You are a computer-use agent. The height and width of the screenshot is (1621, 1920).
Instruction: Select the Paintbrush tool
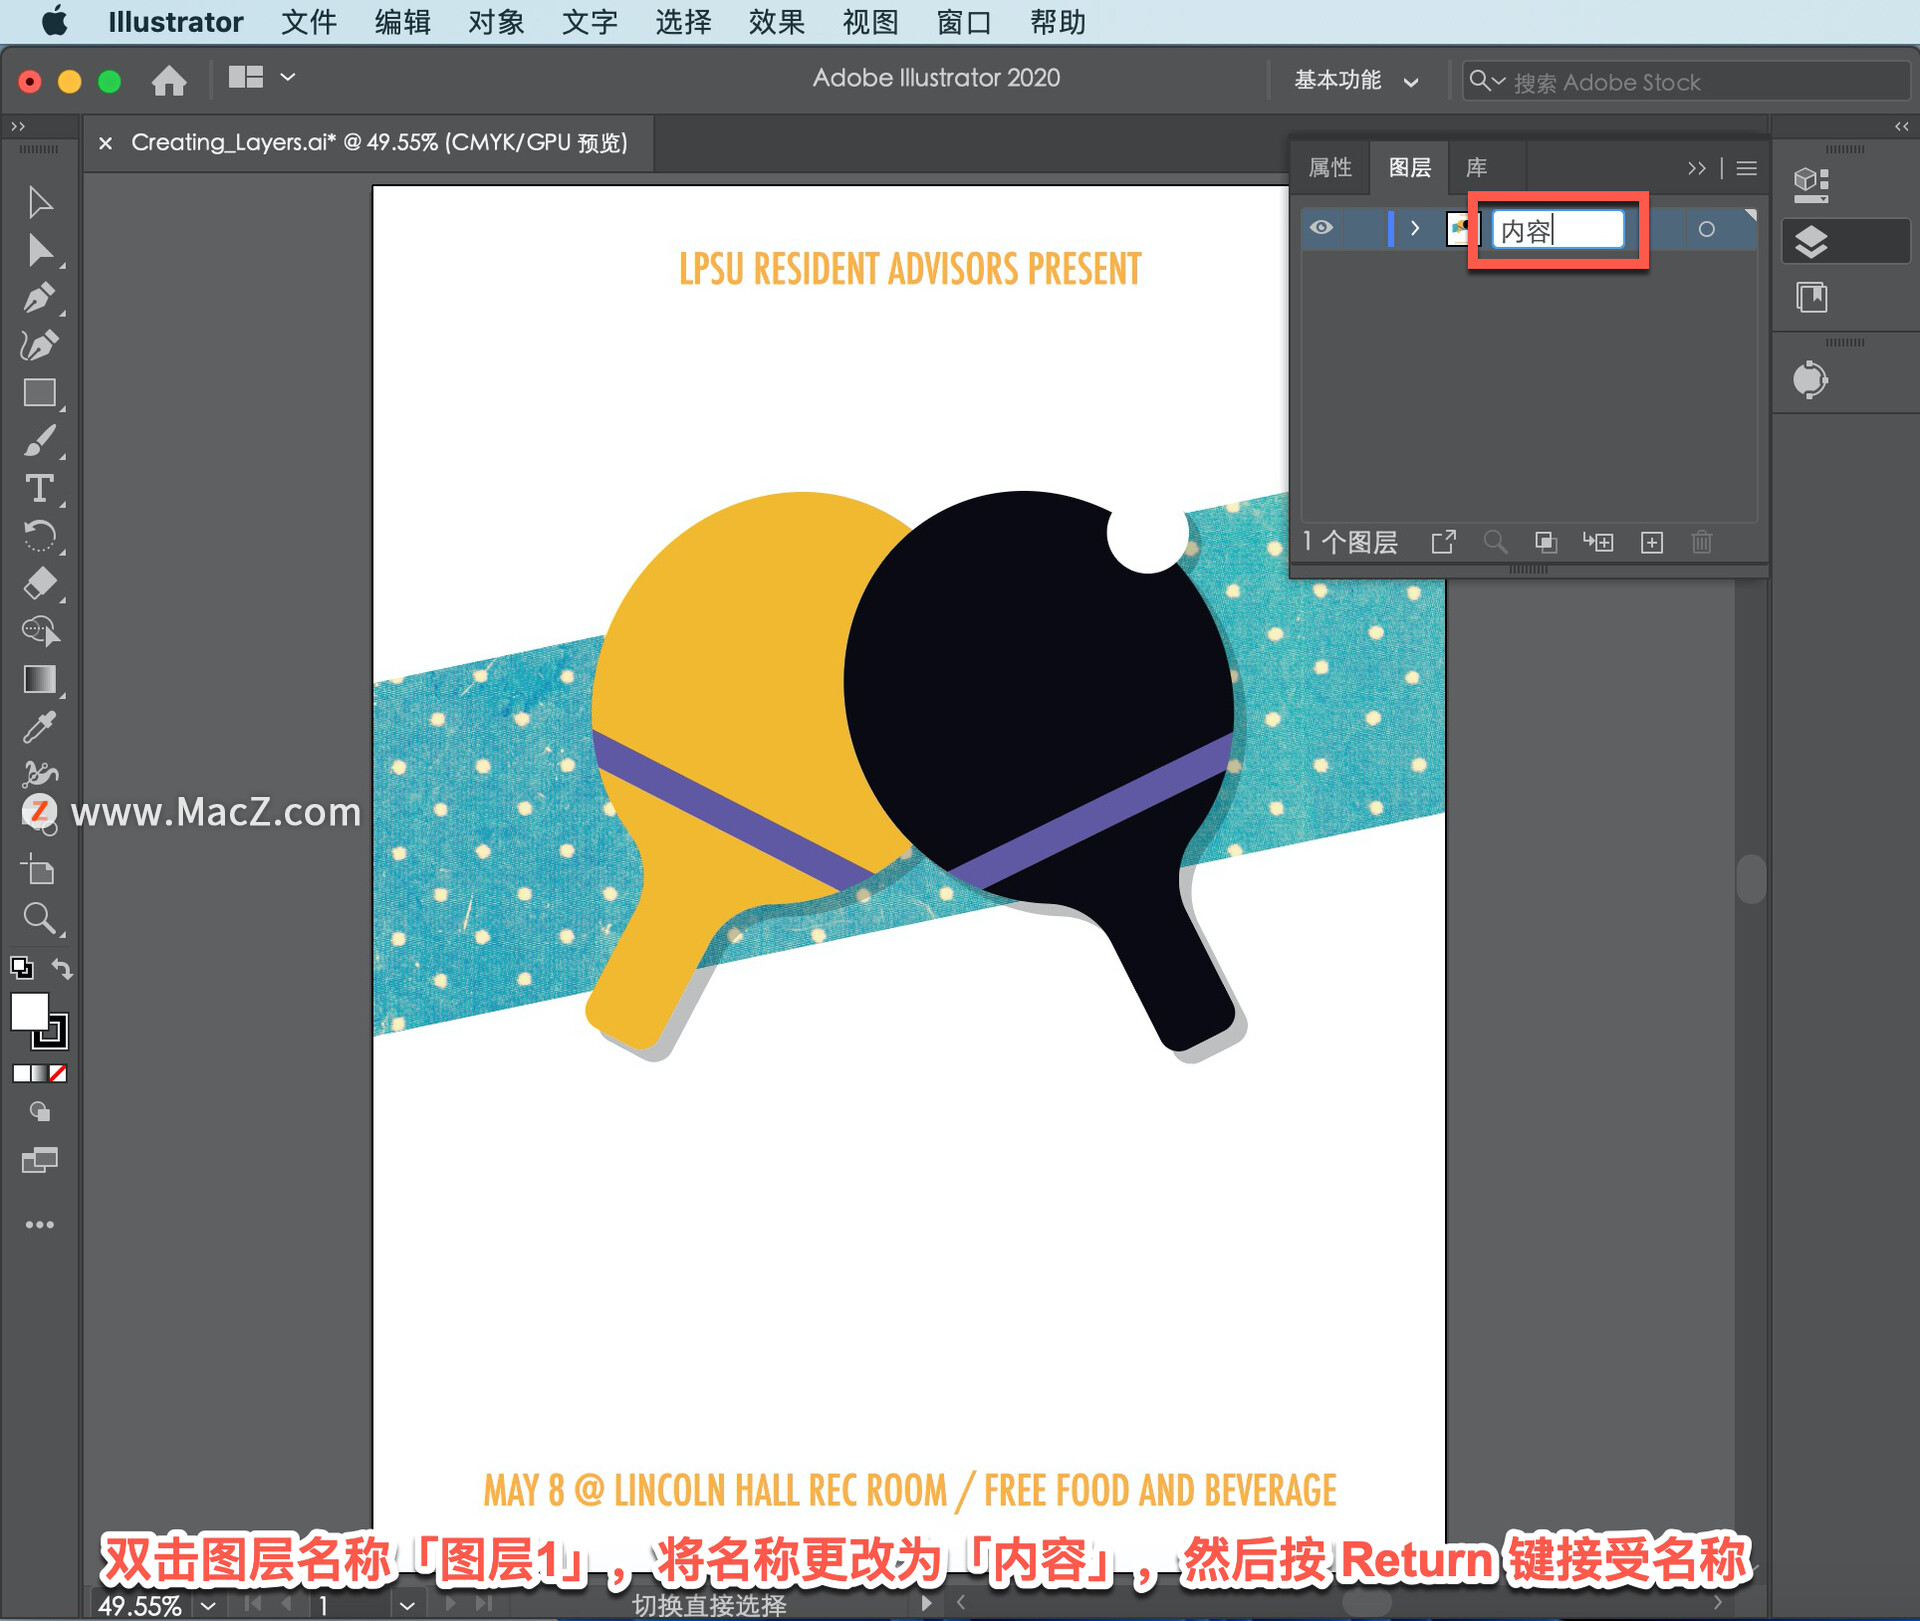tap(38, 441)
